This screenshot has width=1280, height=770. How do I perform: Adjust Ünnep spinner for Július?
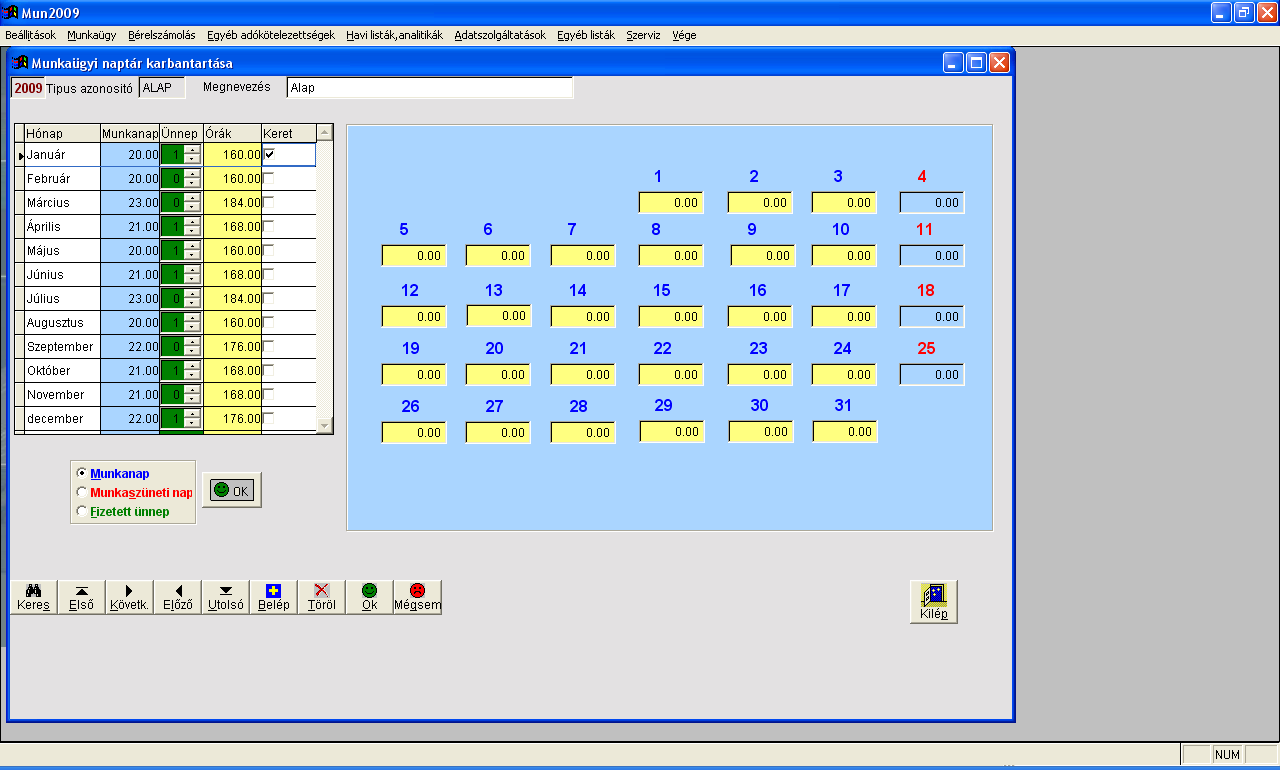(x=192, y=299)
